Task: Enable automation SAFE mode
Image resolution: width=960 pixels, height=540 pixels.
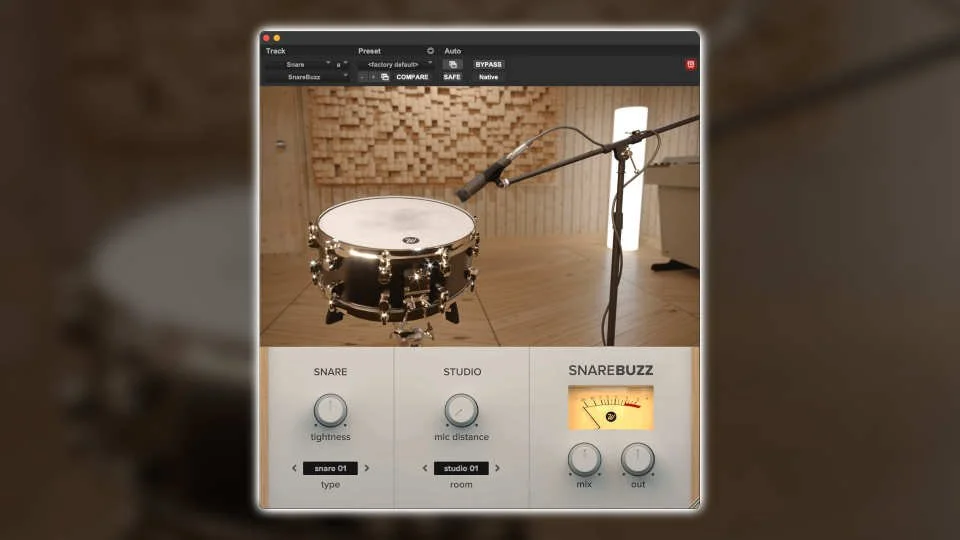Action: click(452, 77)
